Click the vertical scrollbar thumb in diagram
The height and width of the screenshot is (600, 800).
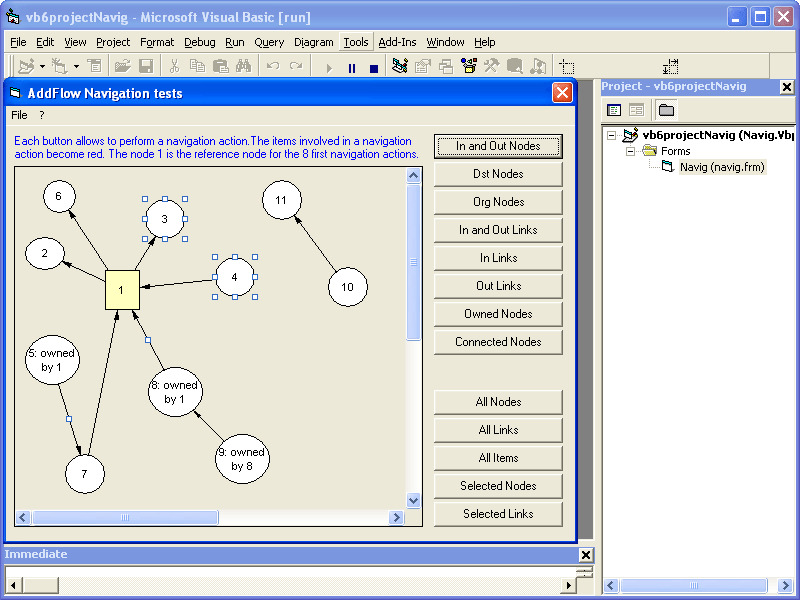413,262
